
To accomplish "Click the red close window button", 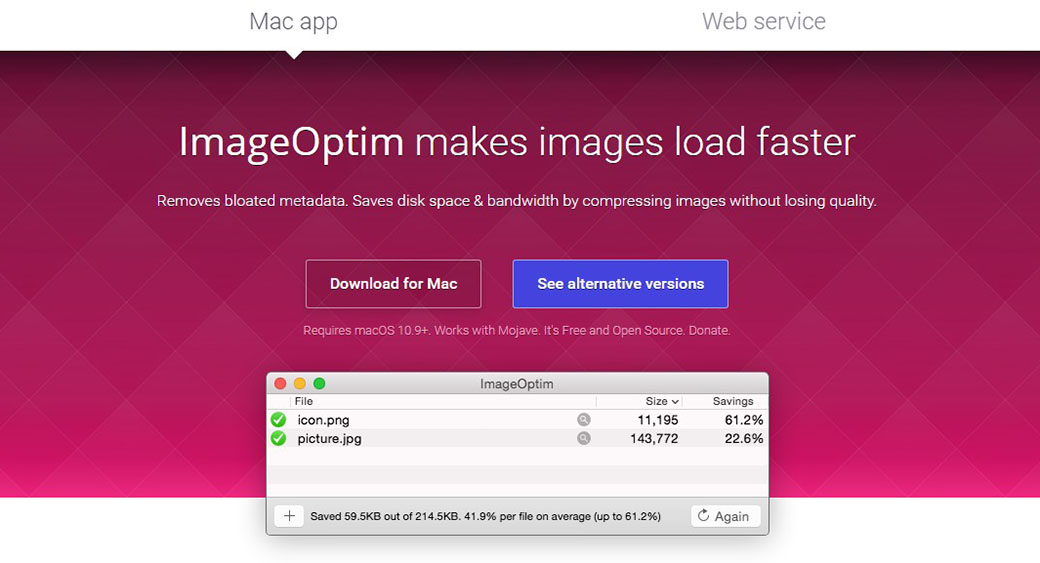I will [x=280, y=384].
